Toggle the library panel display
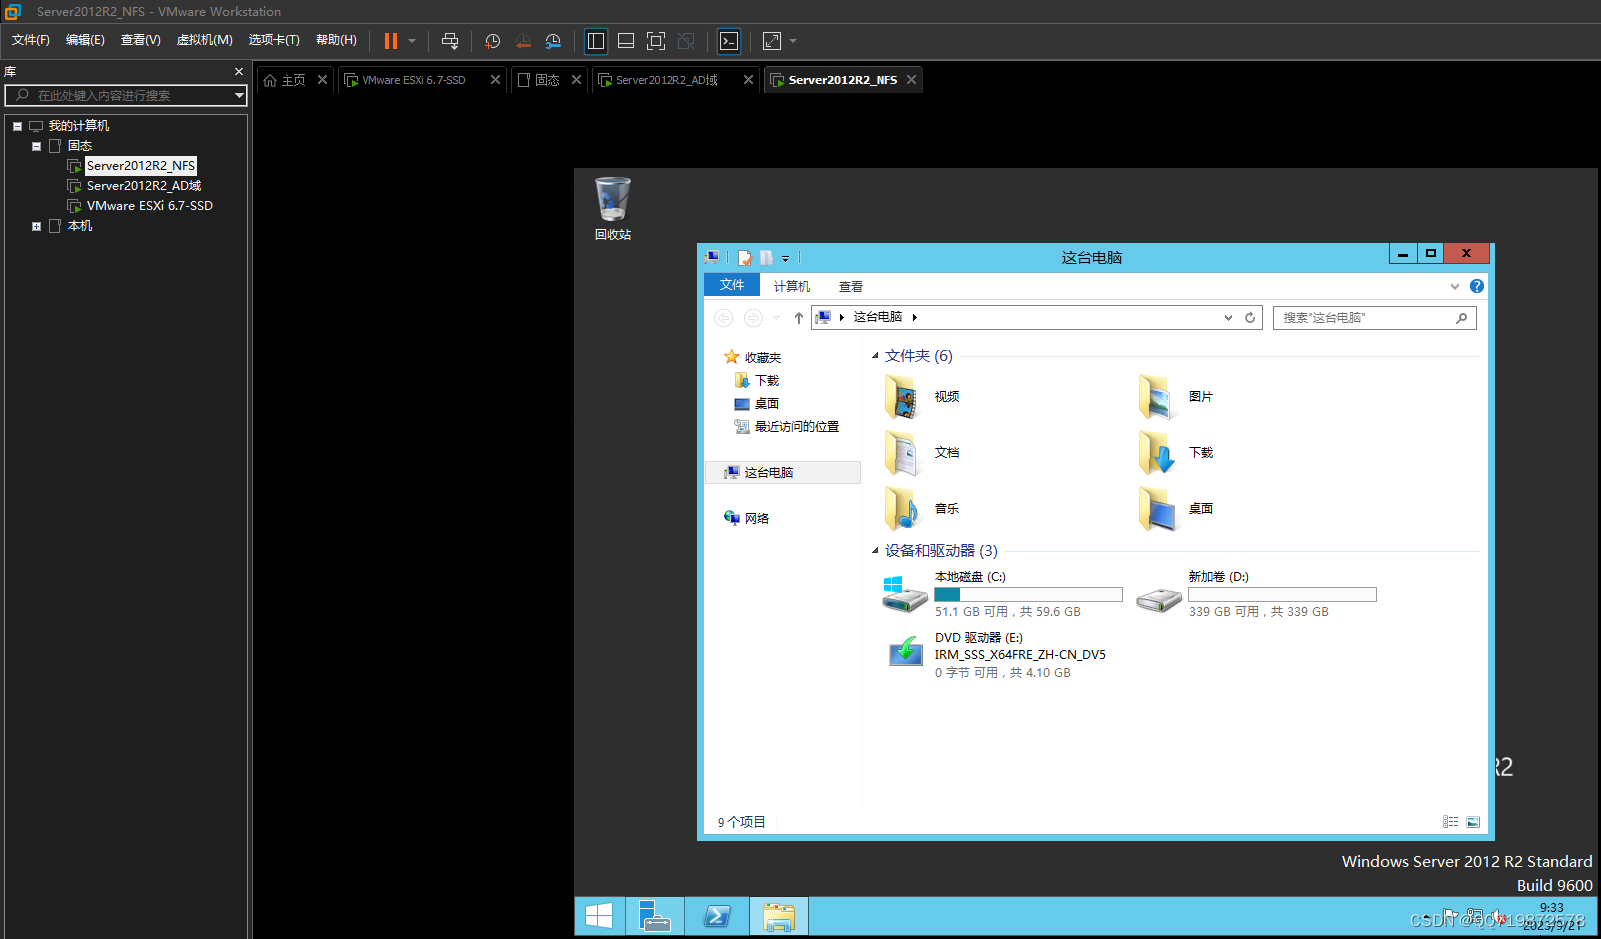Screen dimensions: 1601x939 pos(596,41)
